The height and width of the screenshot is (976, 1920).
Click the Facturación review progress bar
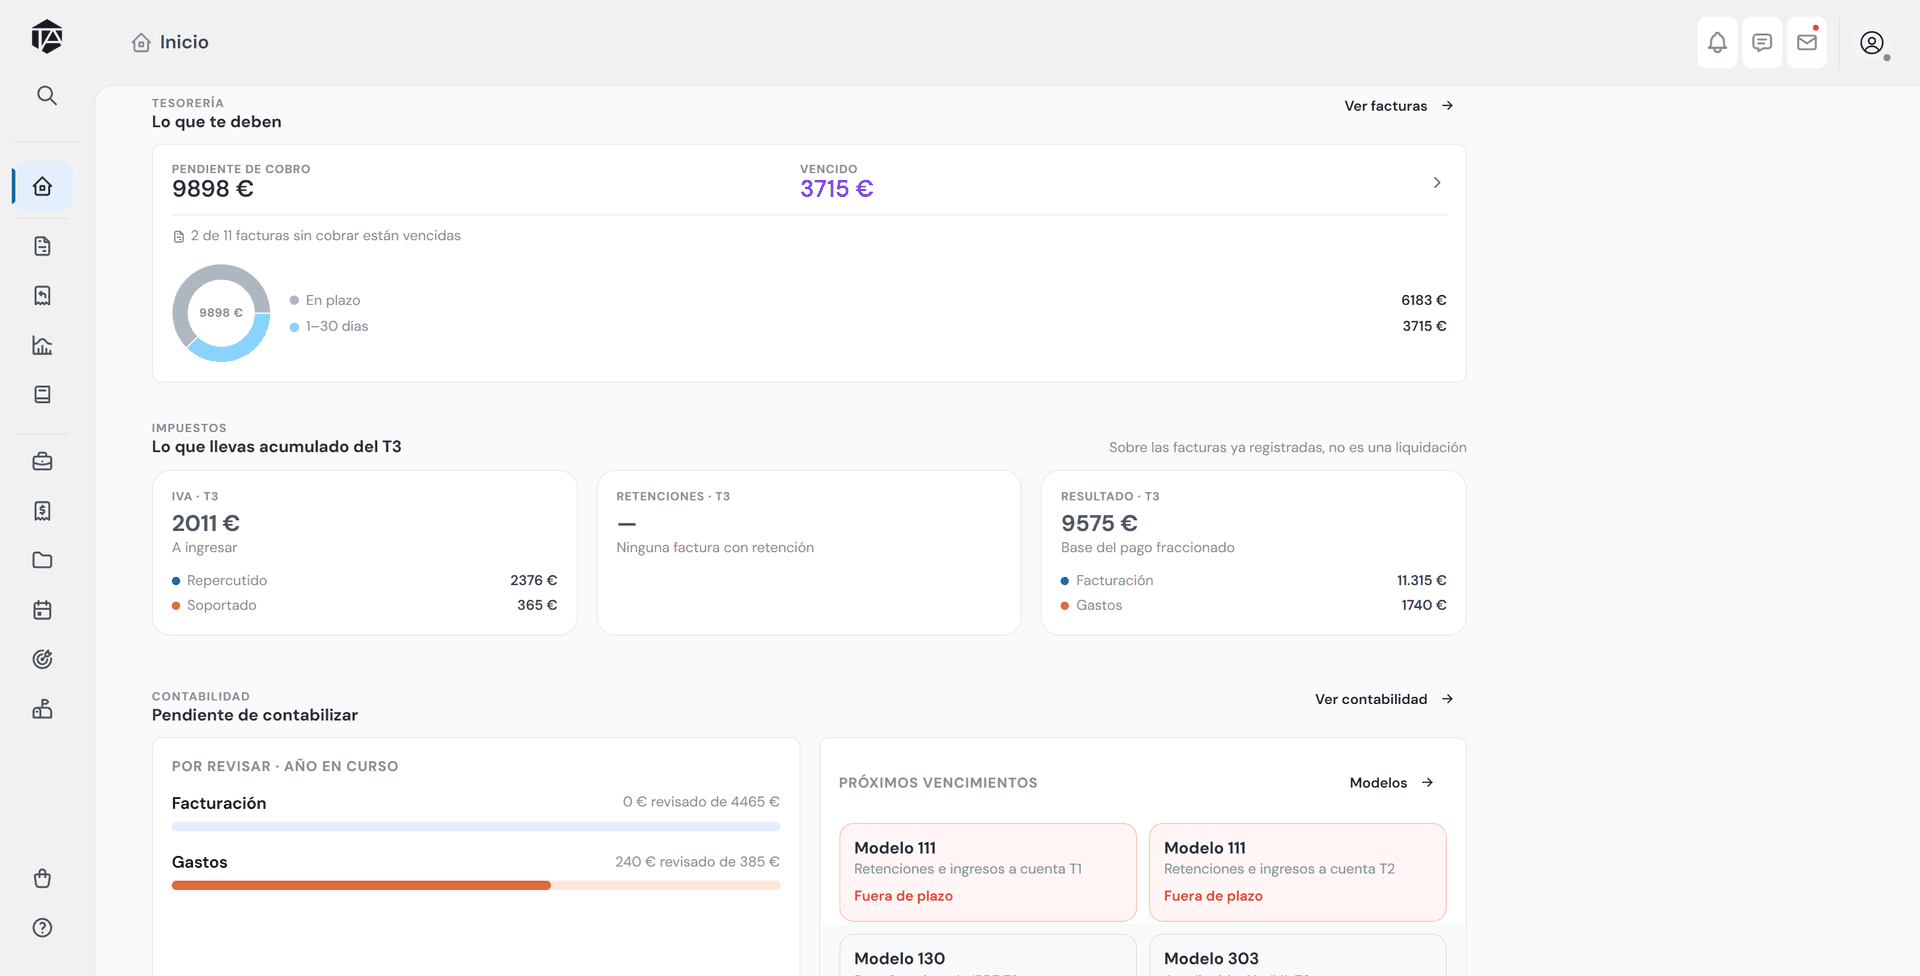point(476,827)
